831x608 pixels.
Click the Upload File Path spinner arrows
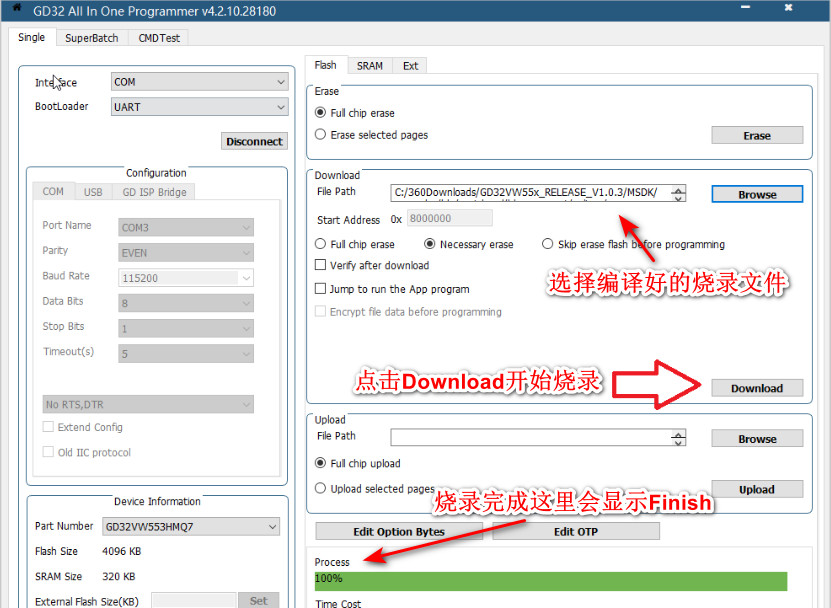pos(679,438)
